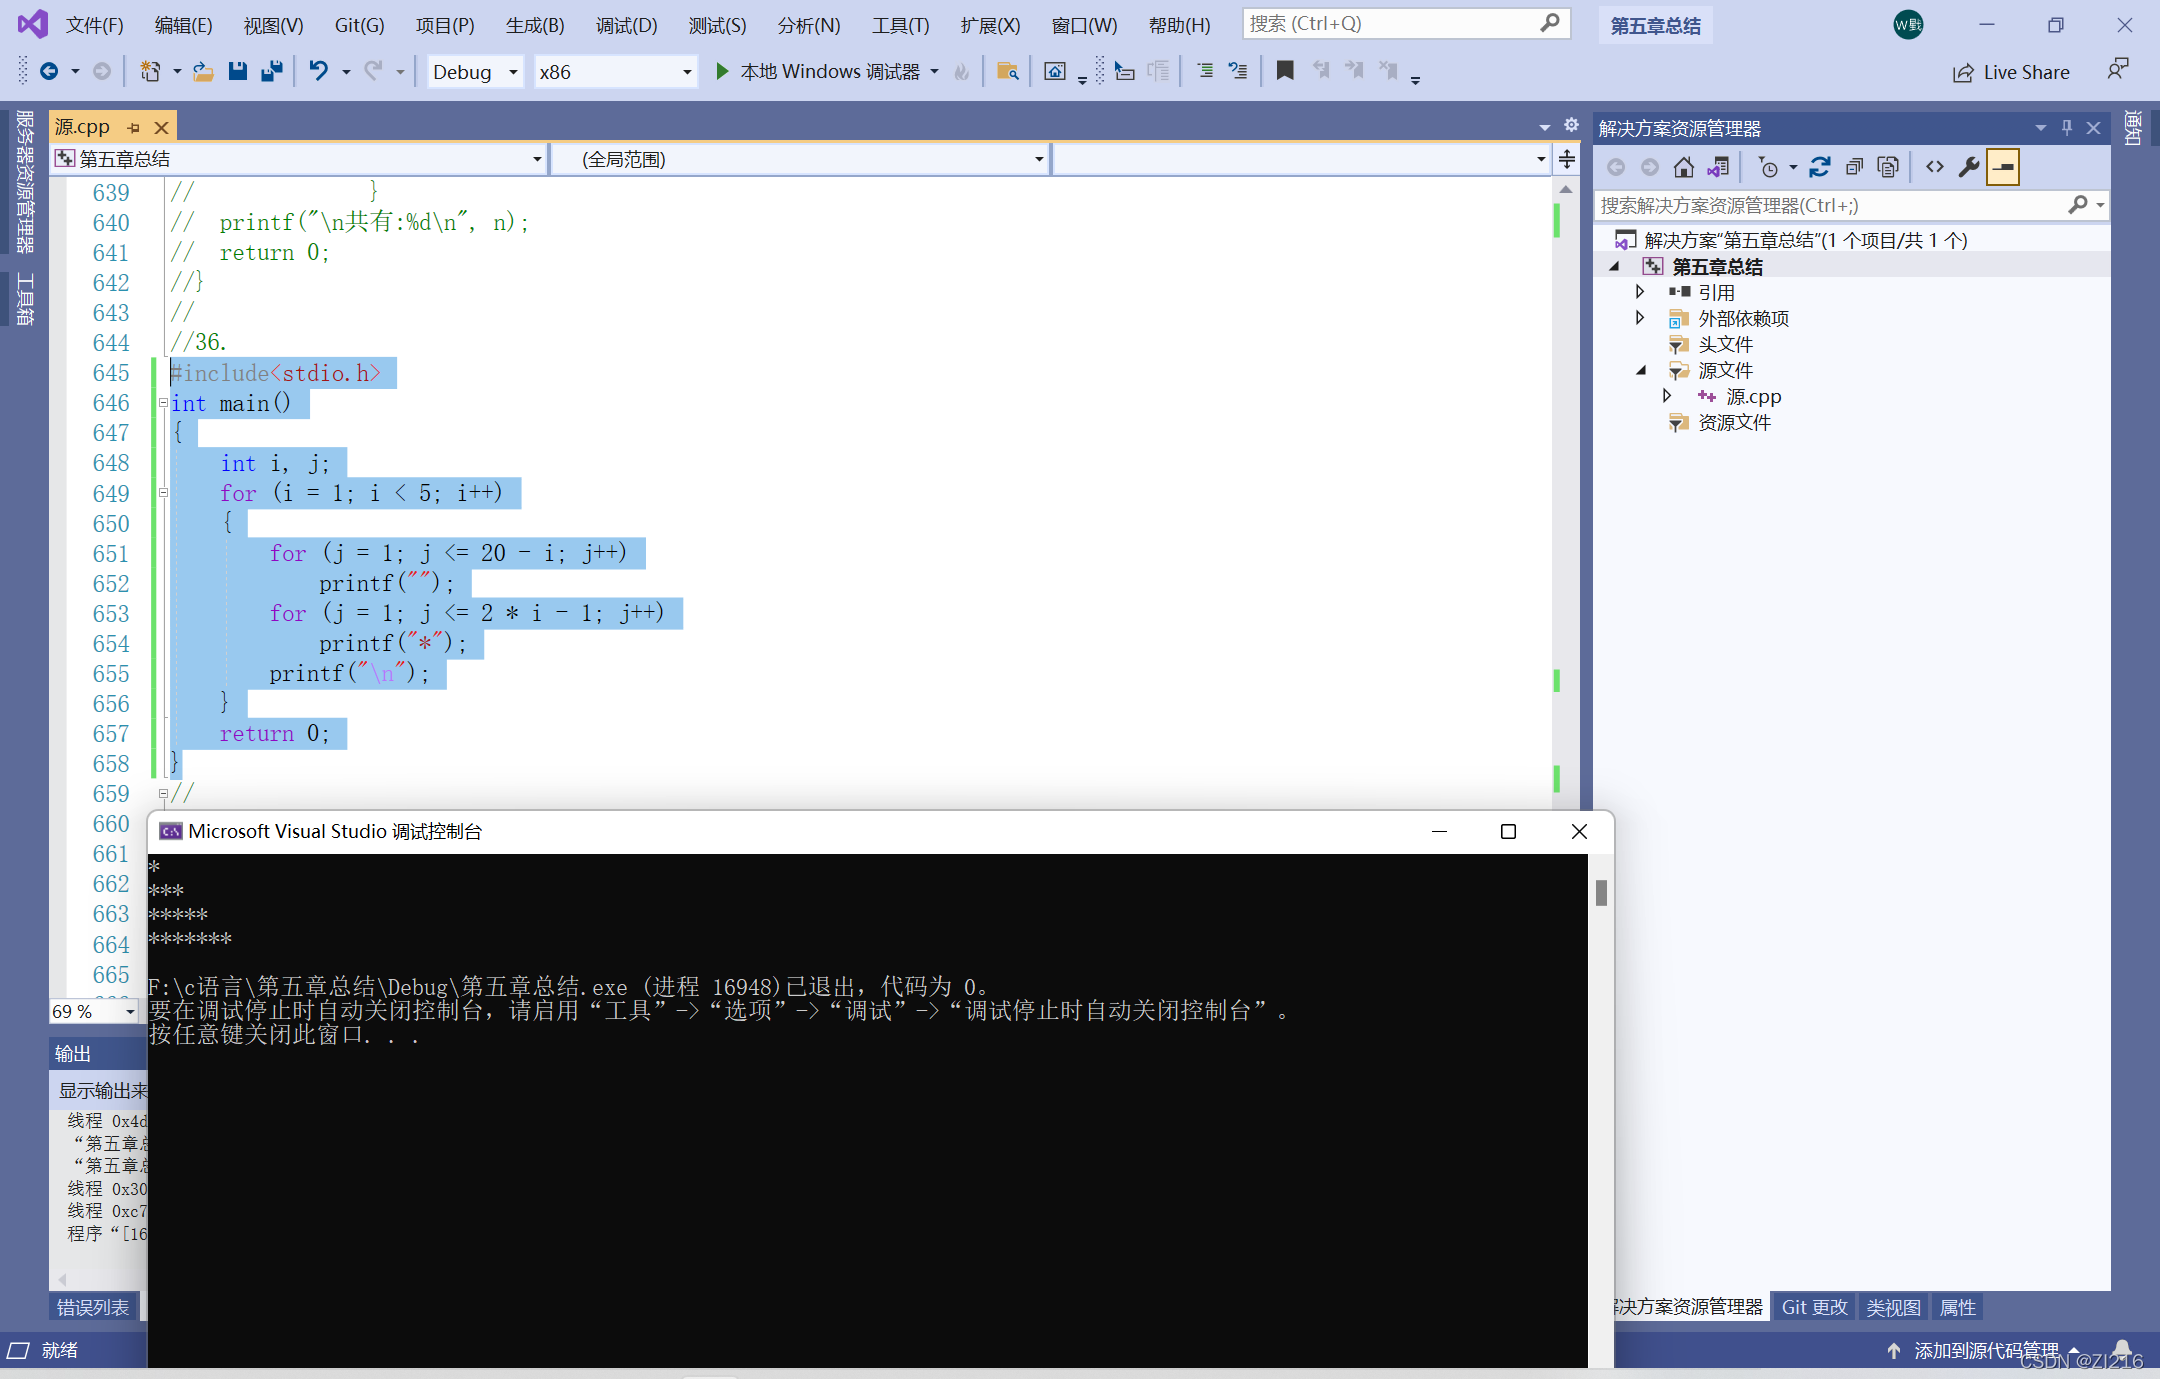
Task: Expand the 源.cpp file node
Action: tap(1667, 396)
